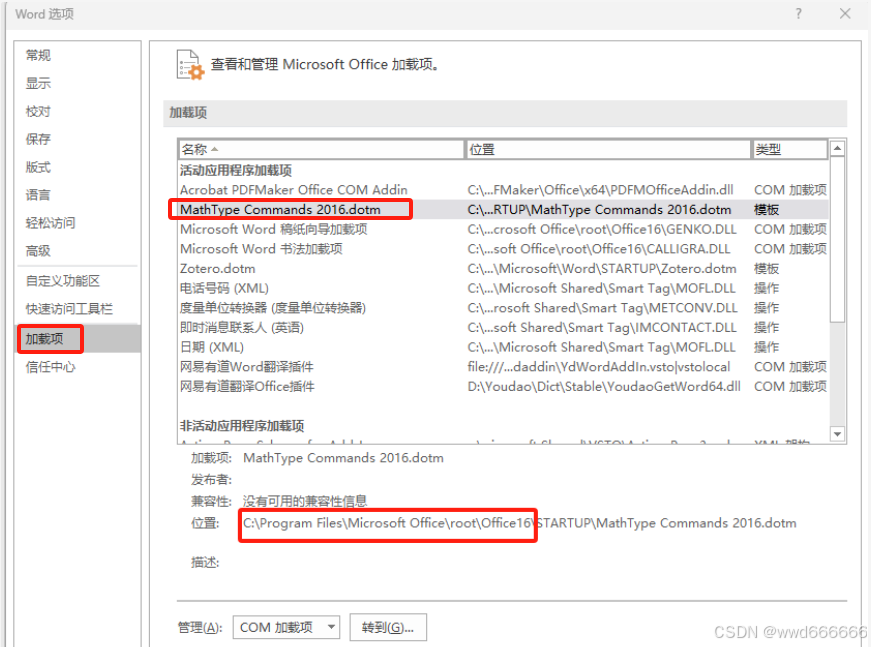
Task: Click the full MathType path under 位置
Action: 519,523
